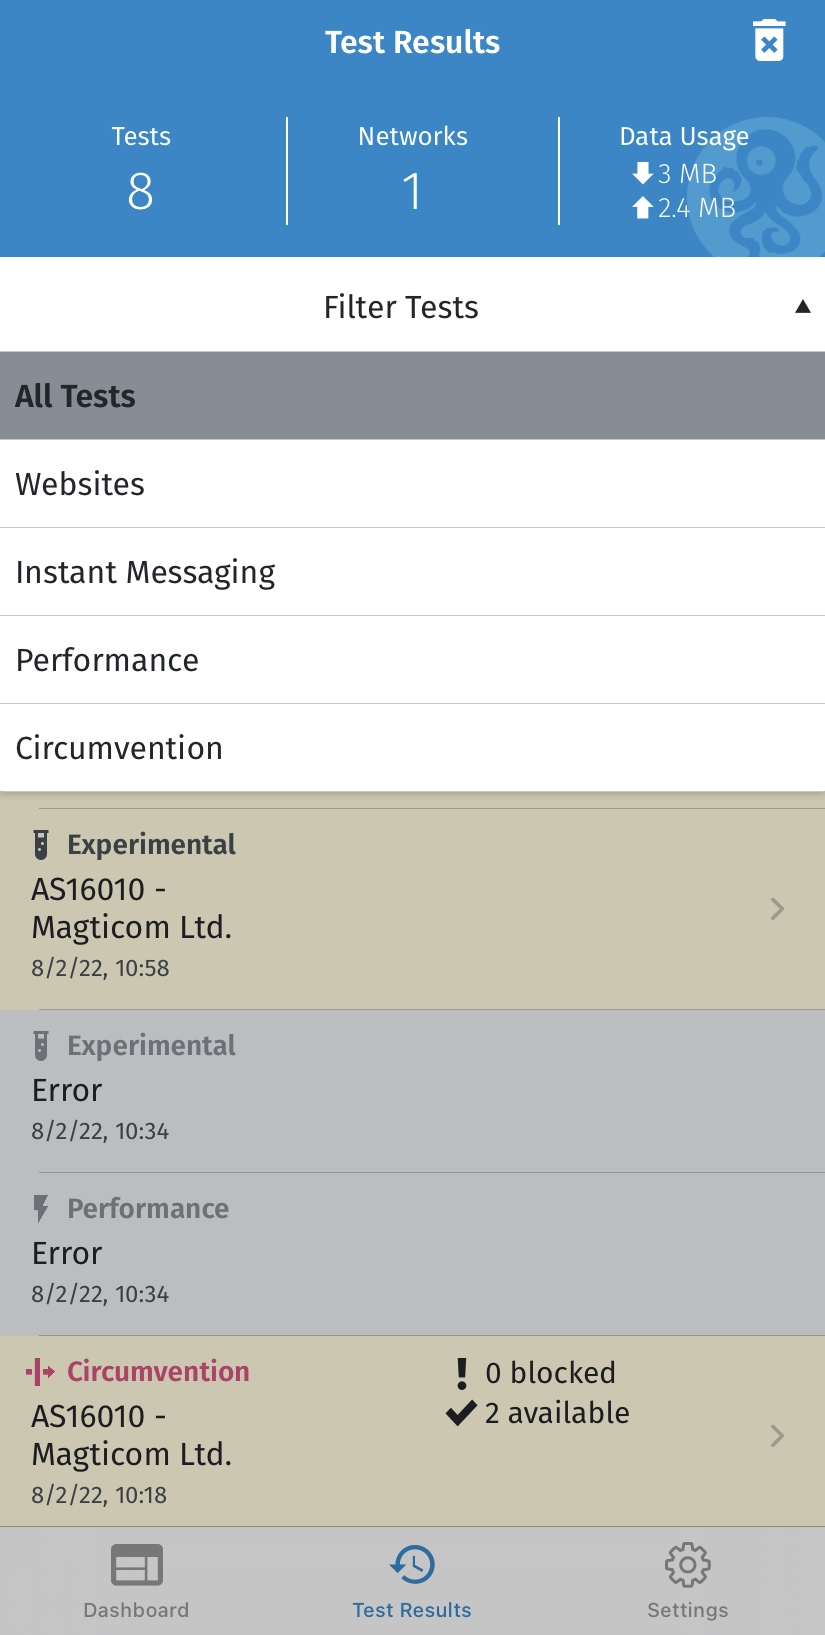This screenshot has height=1635, width=825.
Task: Tap the Tests count of 8
Action: pyautogui.click(x=141, y=190)
